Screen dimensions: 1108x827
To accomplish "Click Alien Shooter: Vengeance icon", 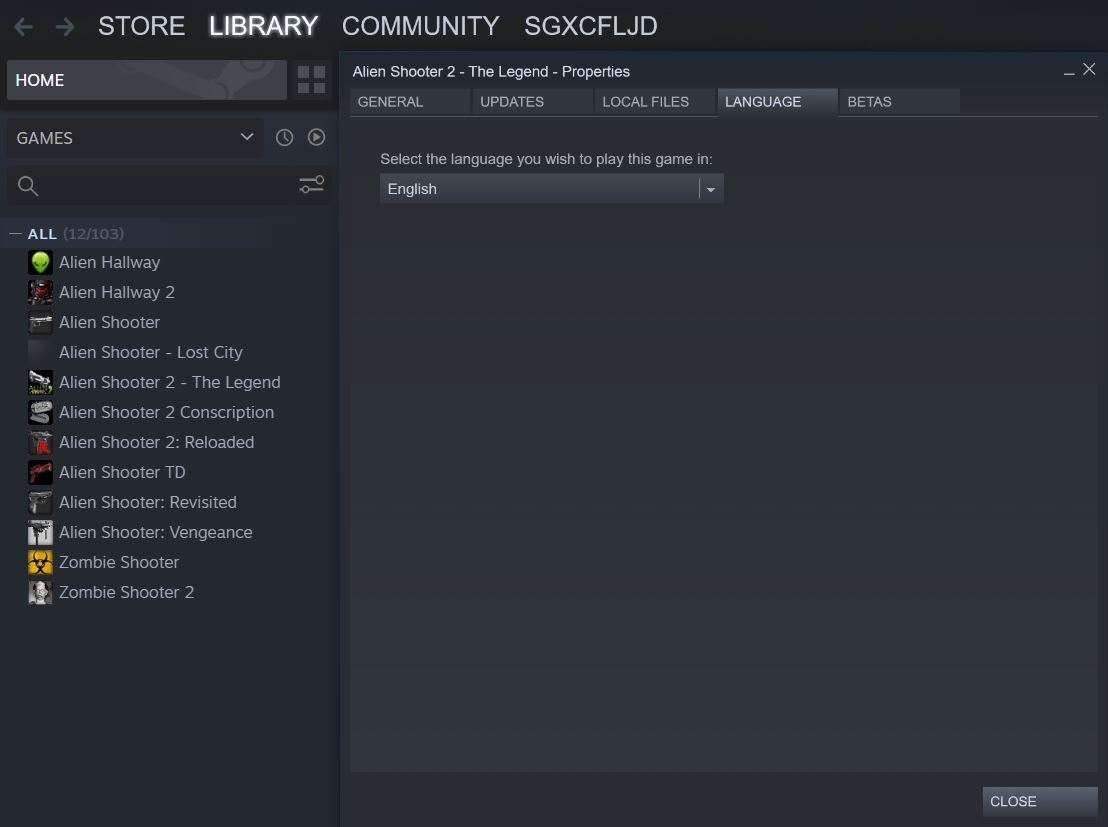I will click(x=40, y=532).
